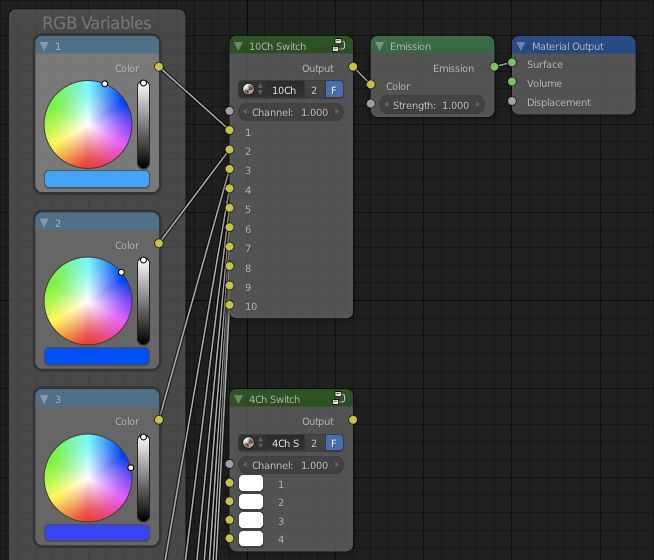Click Emission Strength value field

432,105
